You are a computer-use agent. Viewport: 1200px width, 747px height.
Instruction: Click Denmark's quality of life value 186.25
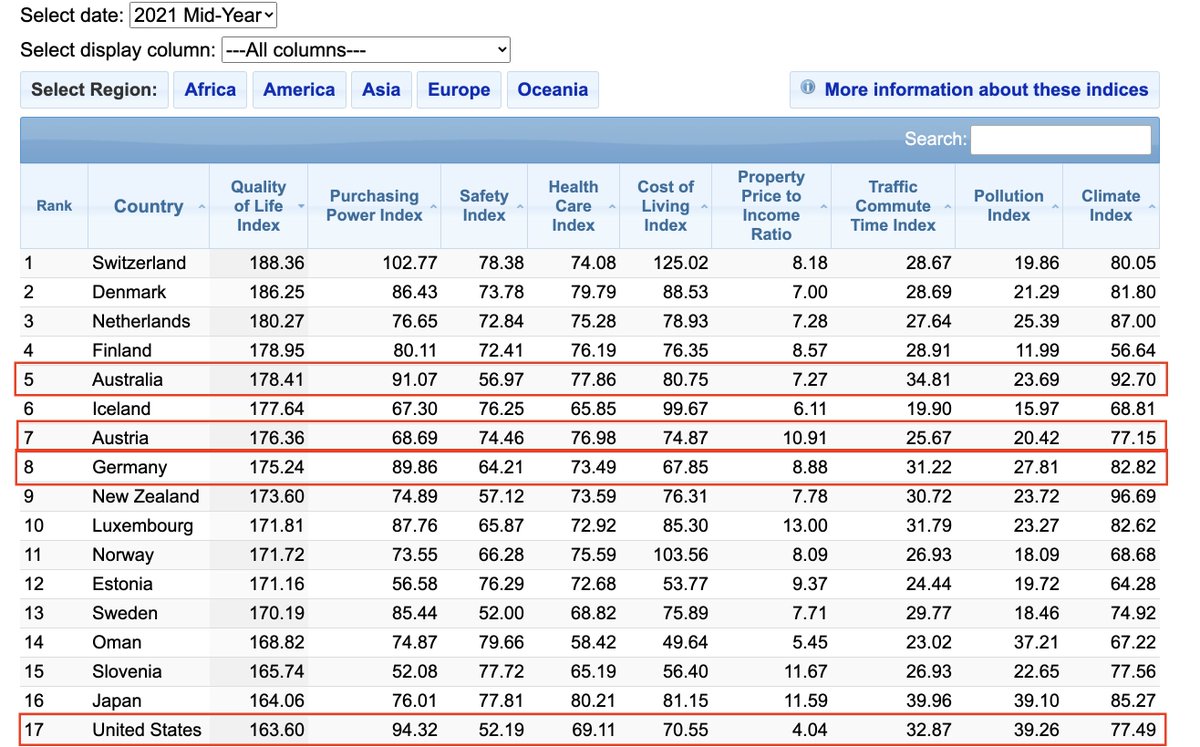point(278,292)
